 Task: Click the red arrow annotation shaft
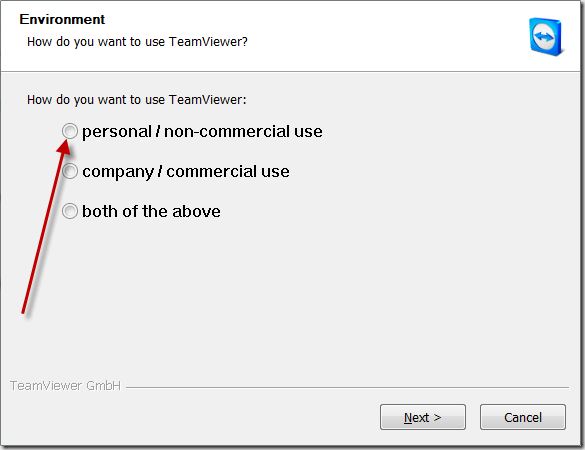(x=42, y=233)
